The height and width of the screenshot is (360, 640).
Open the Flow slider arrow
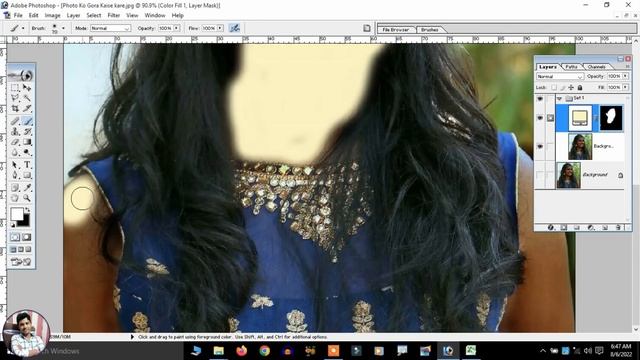(x=220, y=28)
